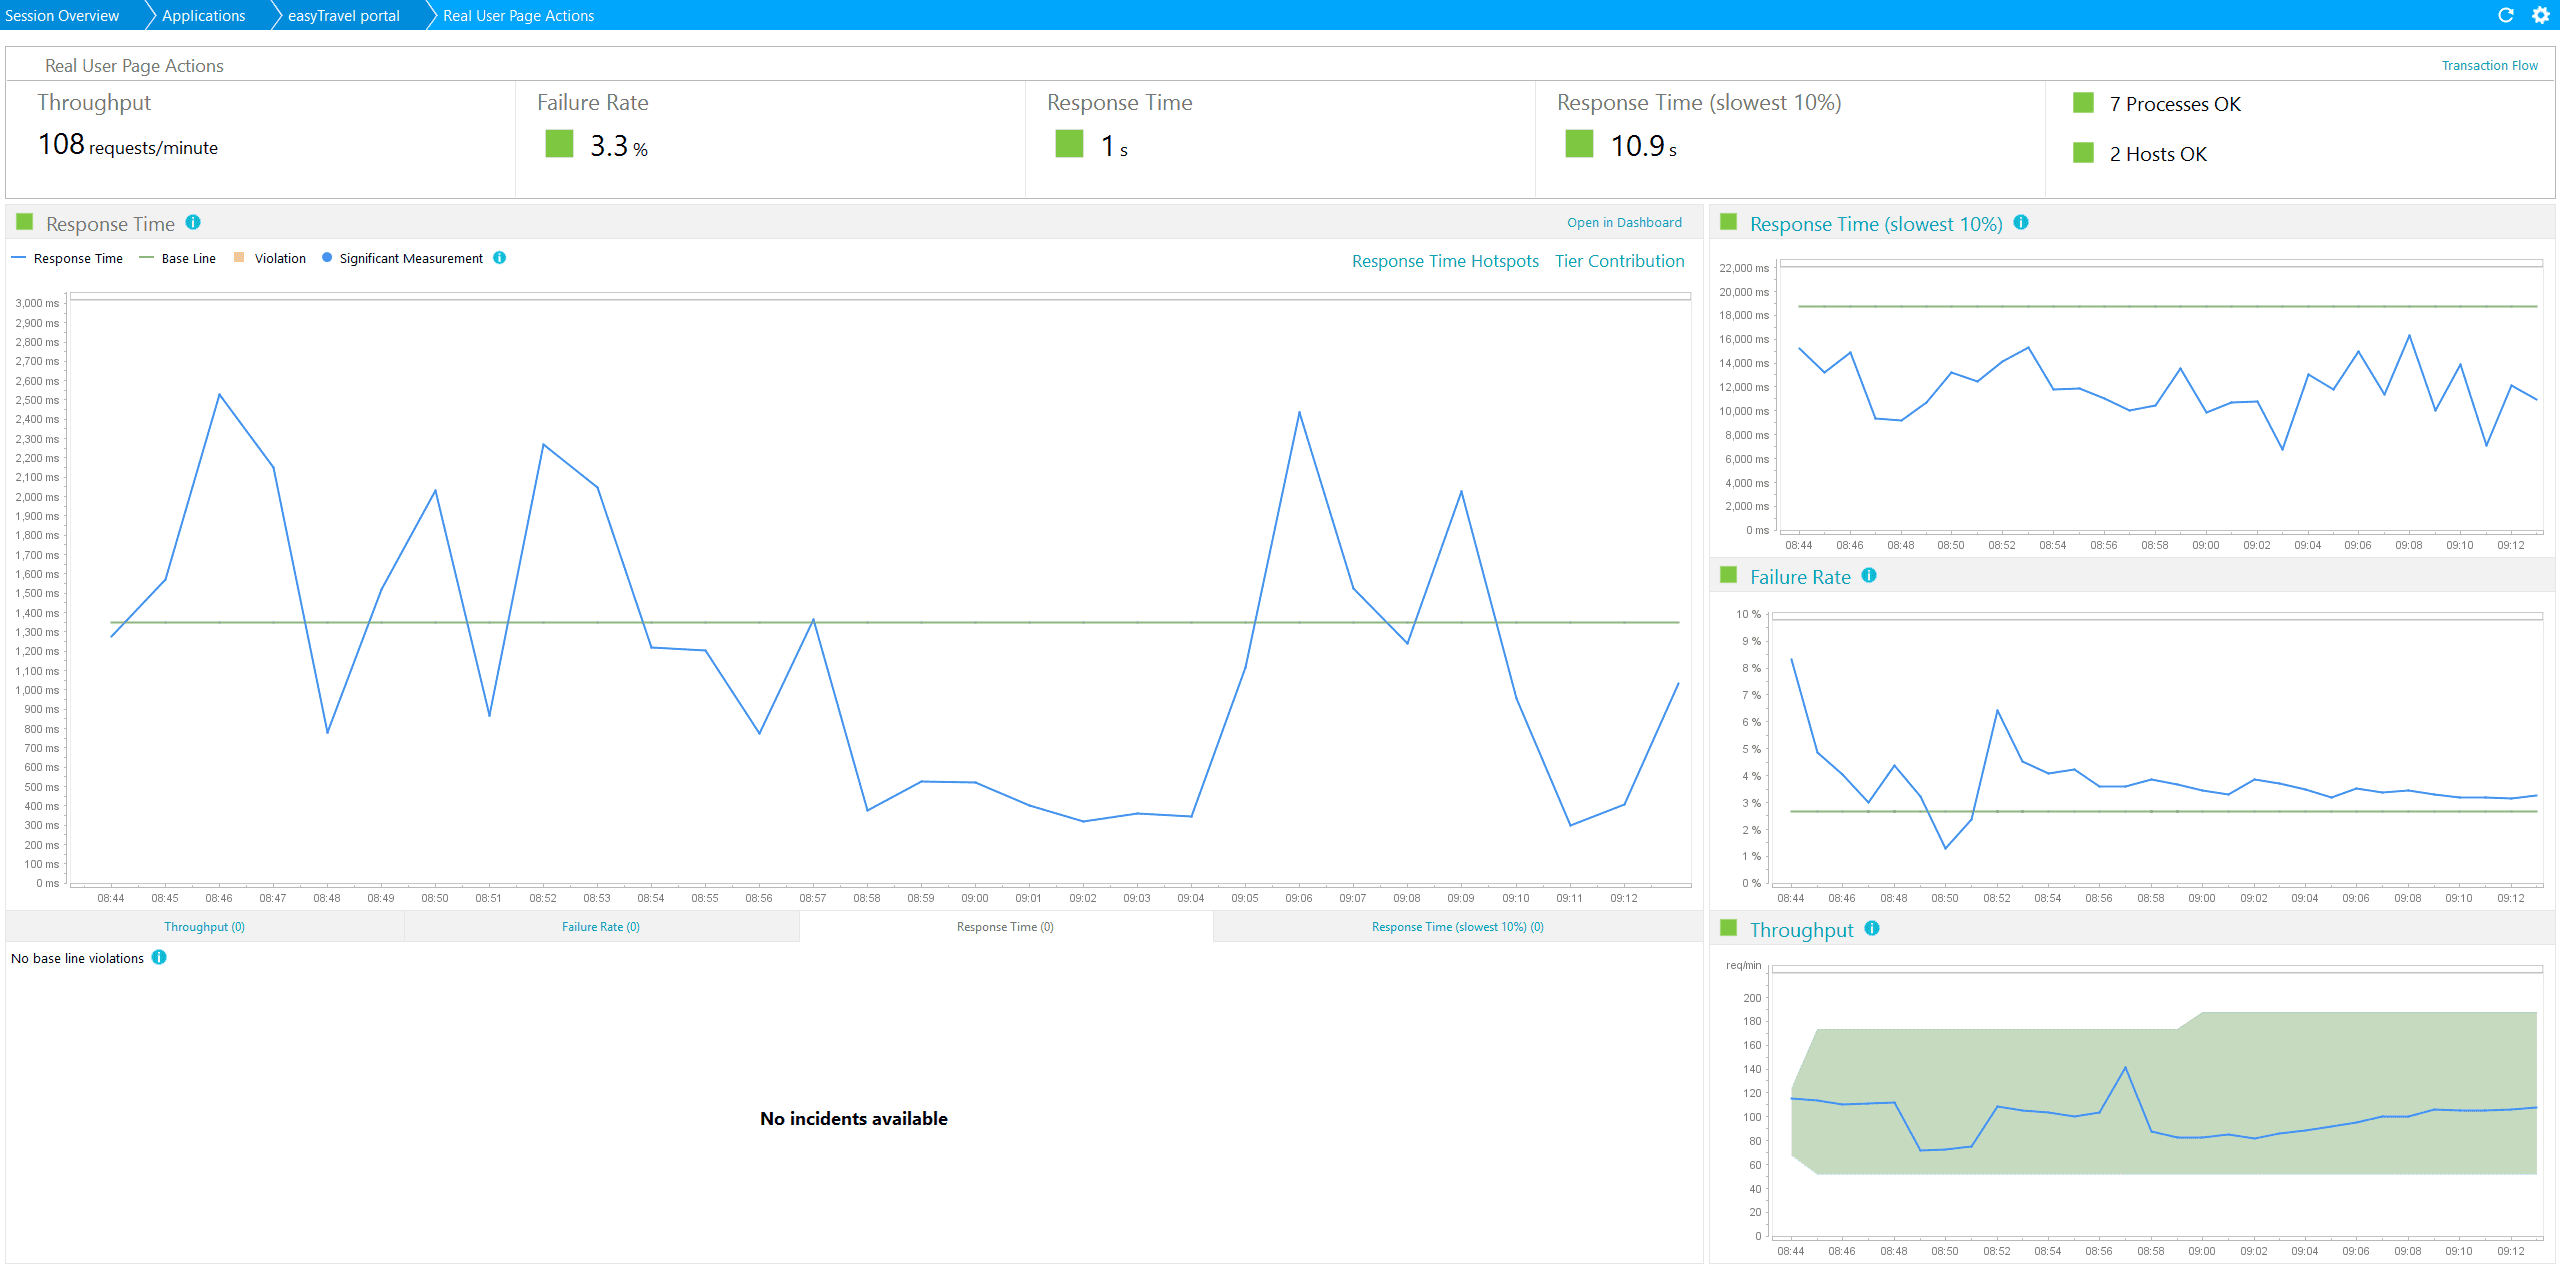Toggle the Violation legend entry
Image resolution: width=2560 pixels, height=1266 pixels.
(270, 258)
